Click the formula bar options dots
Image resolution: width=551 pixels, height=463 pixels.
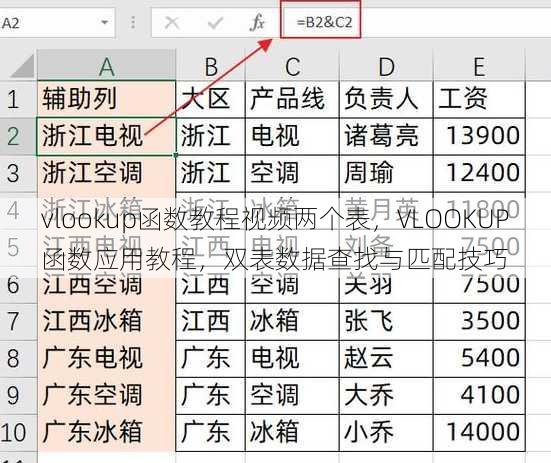pos(133,22)
